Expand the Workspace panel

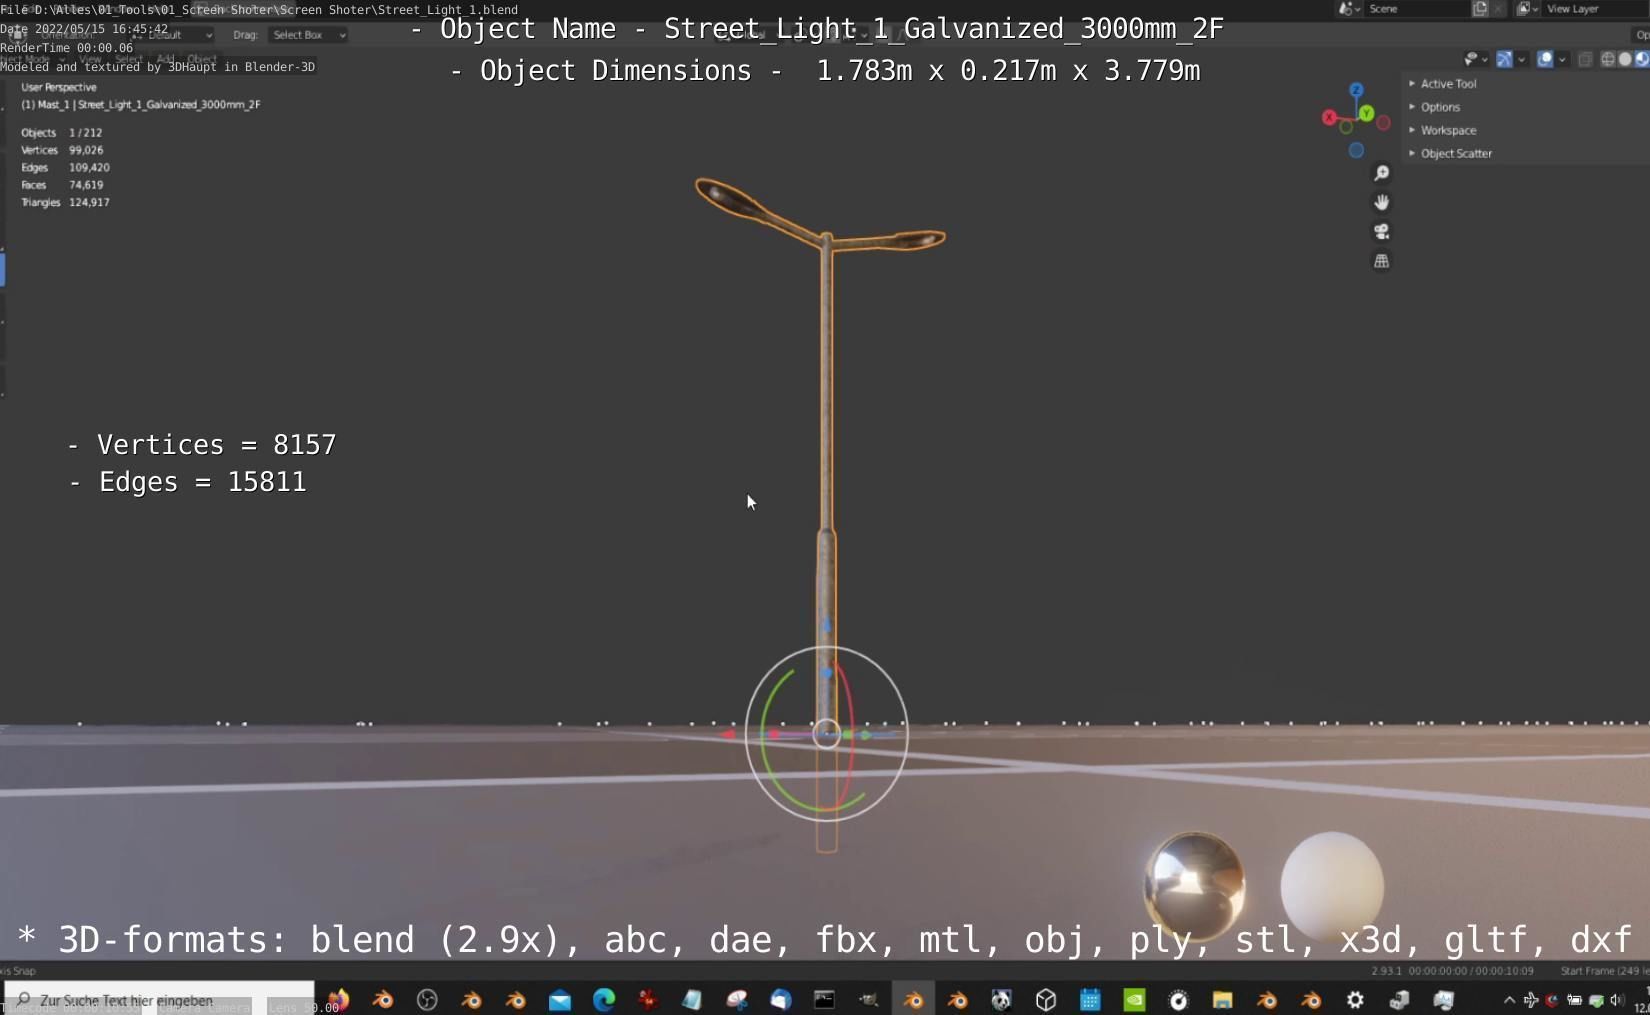pos(1447,130)
